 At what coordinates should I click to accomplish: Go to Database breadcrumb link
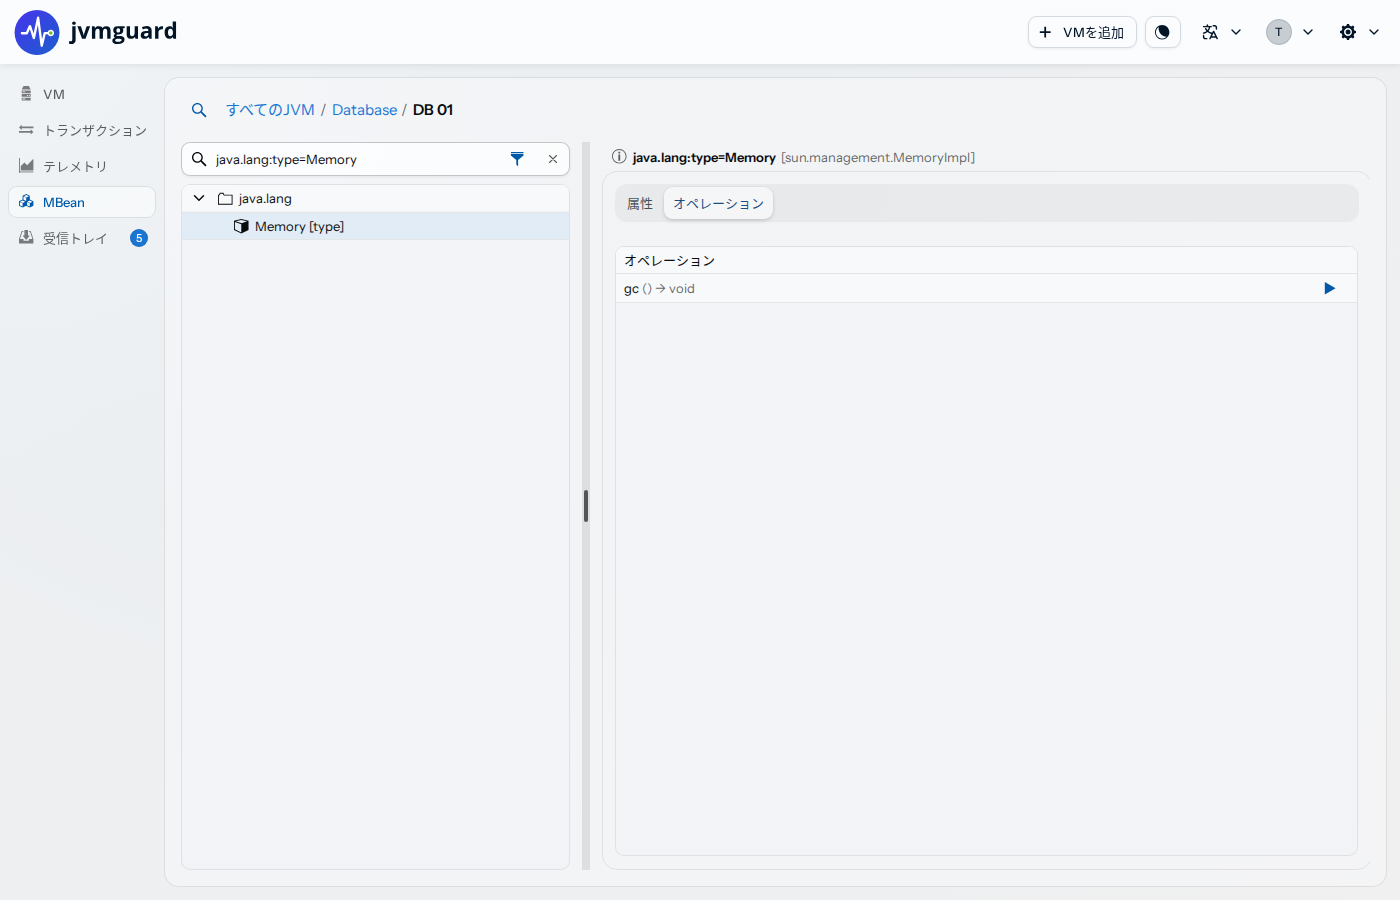point(364,110)
